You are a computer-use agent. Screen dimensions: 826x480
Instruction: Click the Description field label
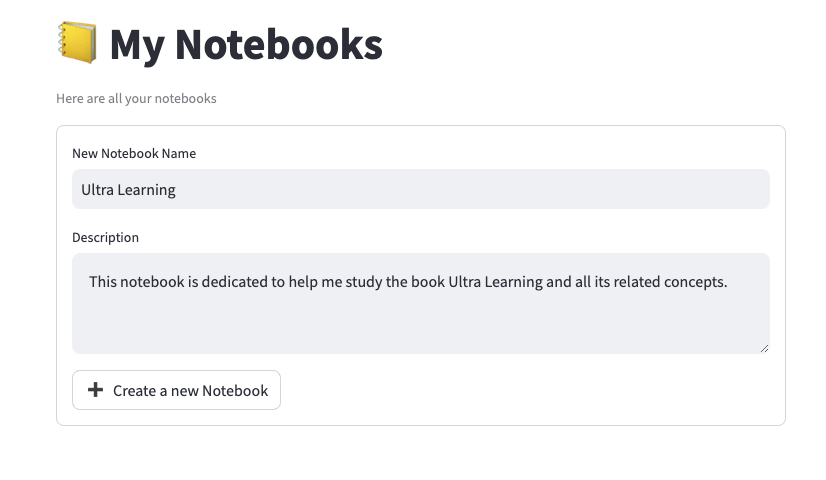[x=105, y=237]
